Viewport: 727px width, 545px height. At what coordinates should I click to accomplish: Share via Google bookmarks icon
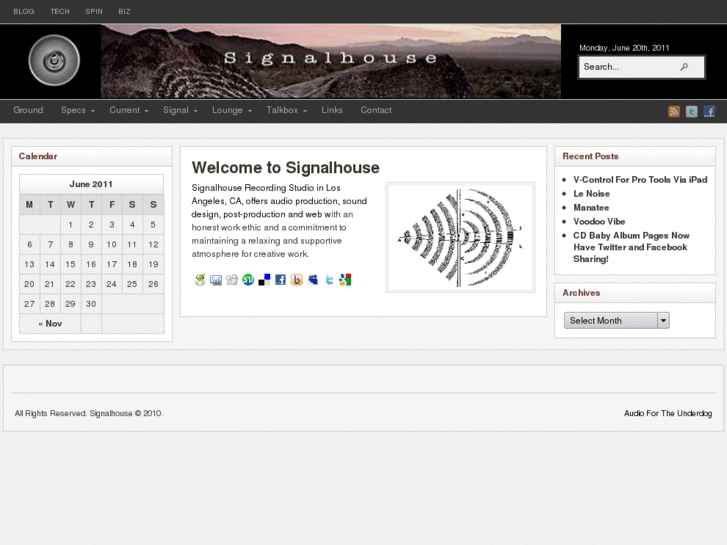pyautogui.click(x=345, y=280)
